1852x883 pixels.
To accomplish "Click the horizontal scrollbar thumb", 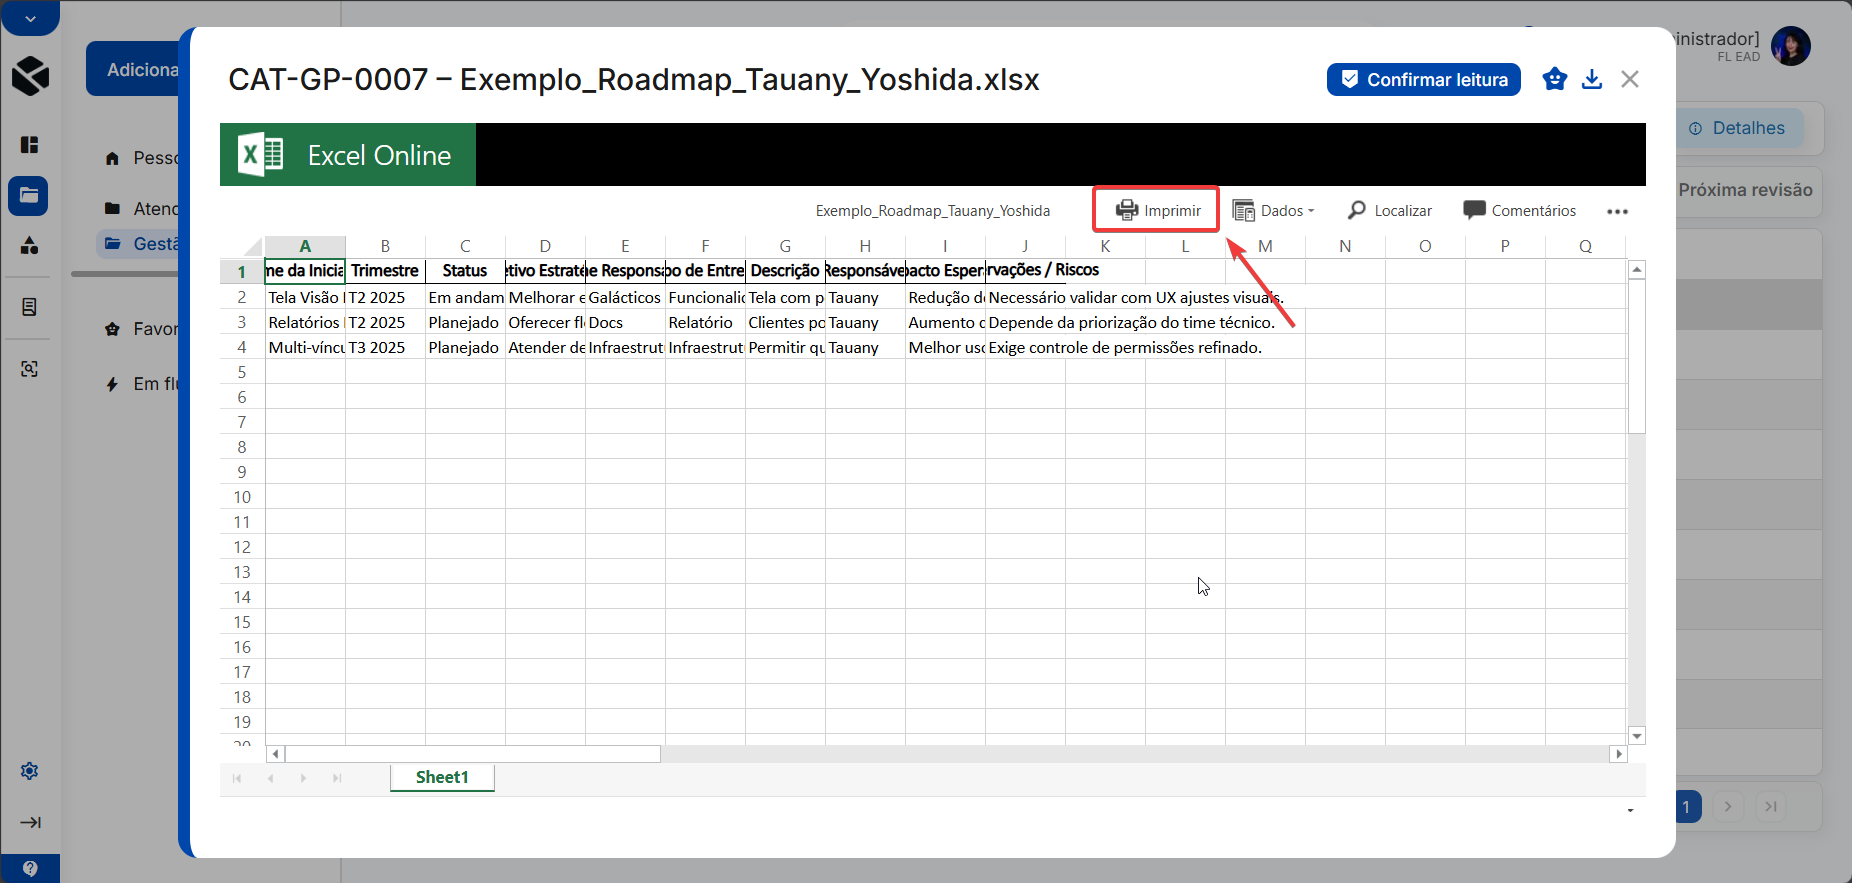I will pos(472,754).
